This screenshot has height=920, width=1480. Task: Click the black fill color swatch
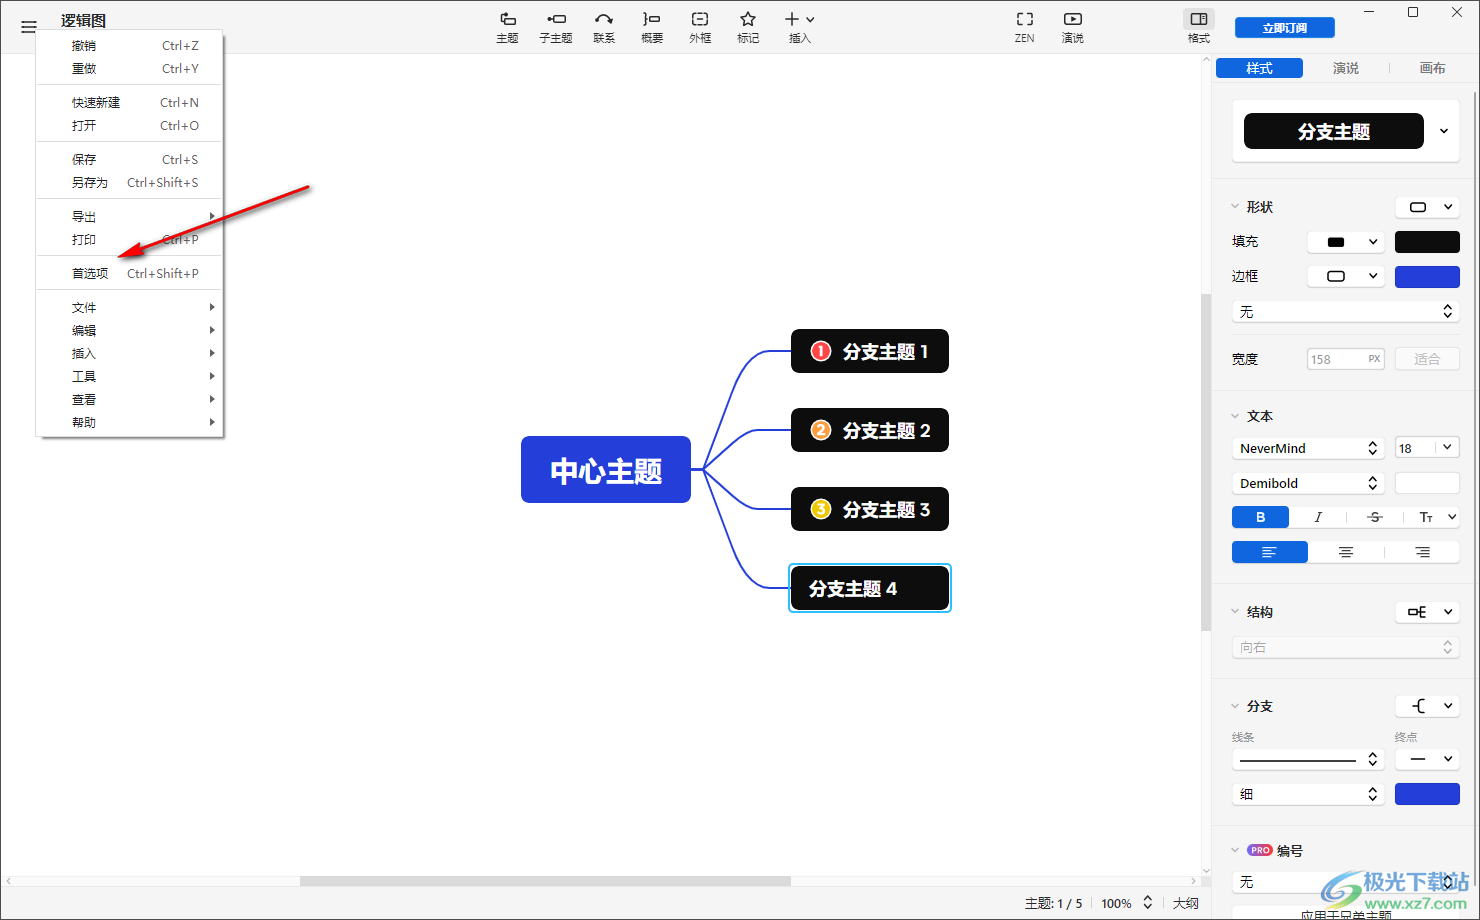pyautogui.click(x=1427, y=242)
